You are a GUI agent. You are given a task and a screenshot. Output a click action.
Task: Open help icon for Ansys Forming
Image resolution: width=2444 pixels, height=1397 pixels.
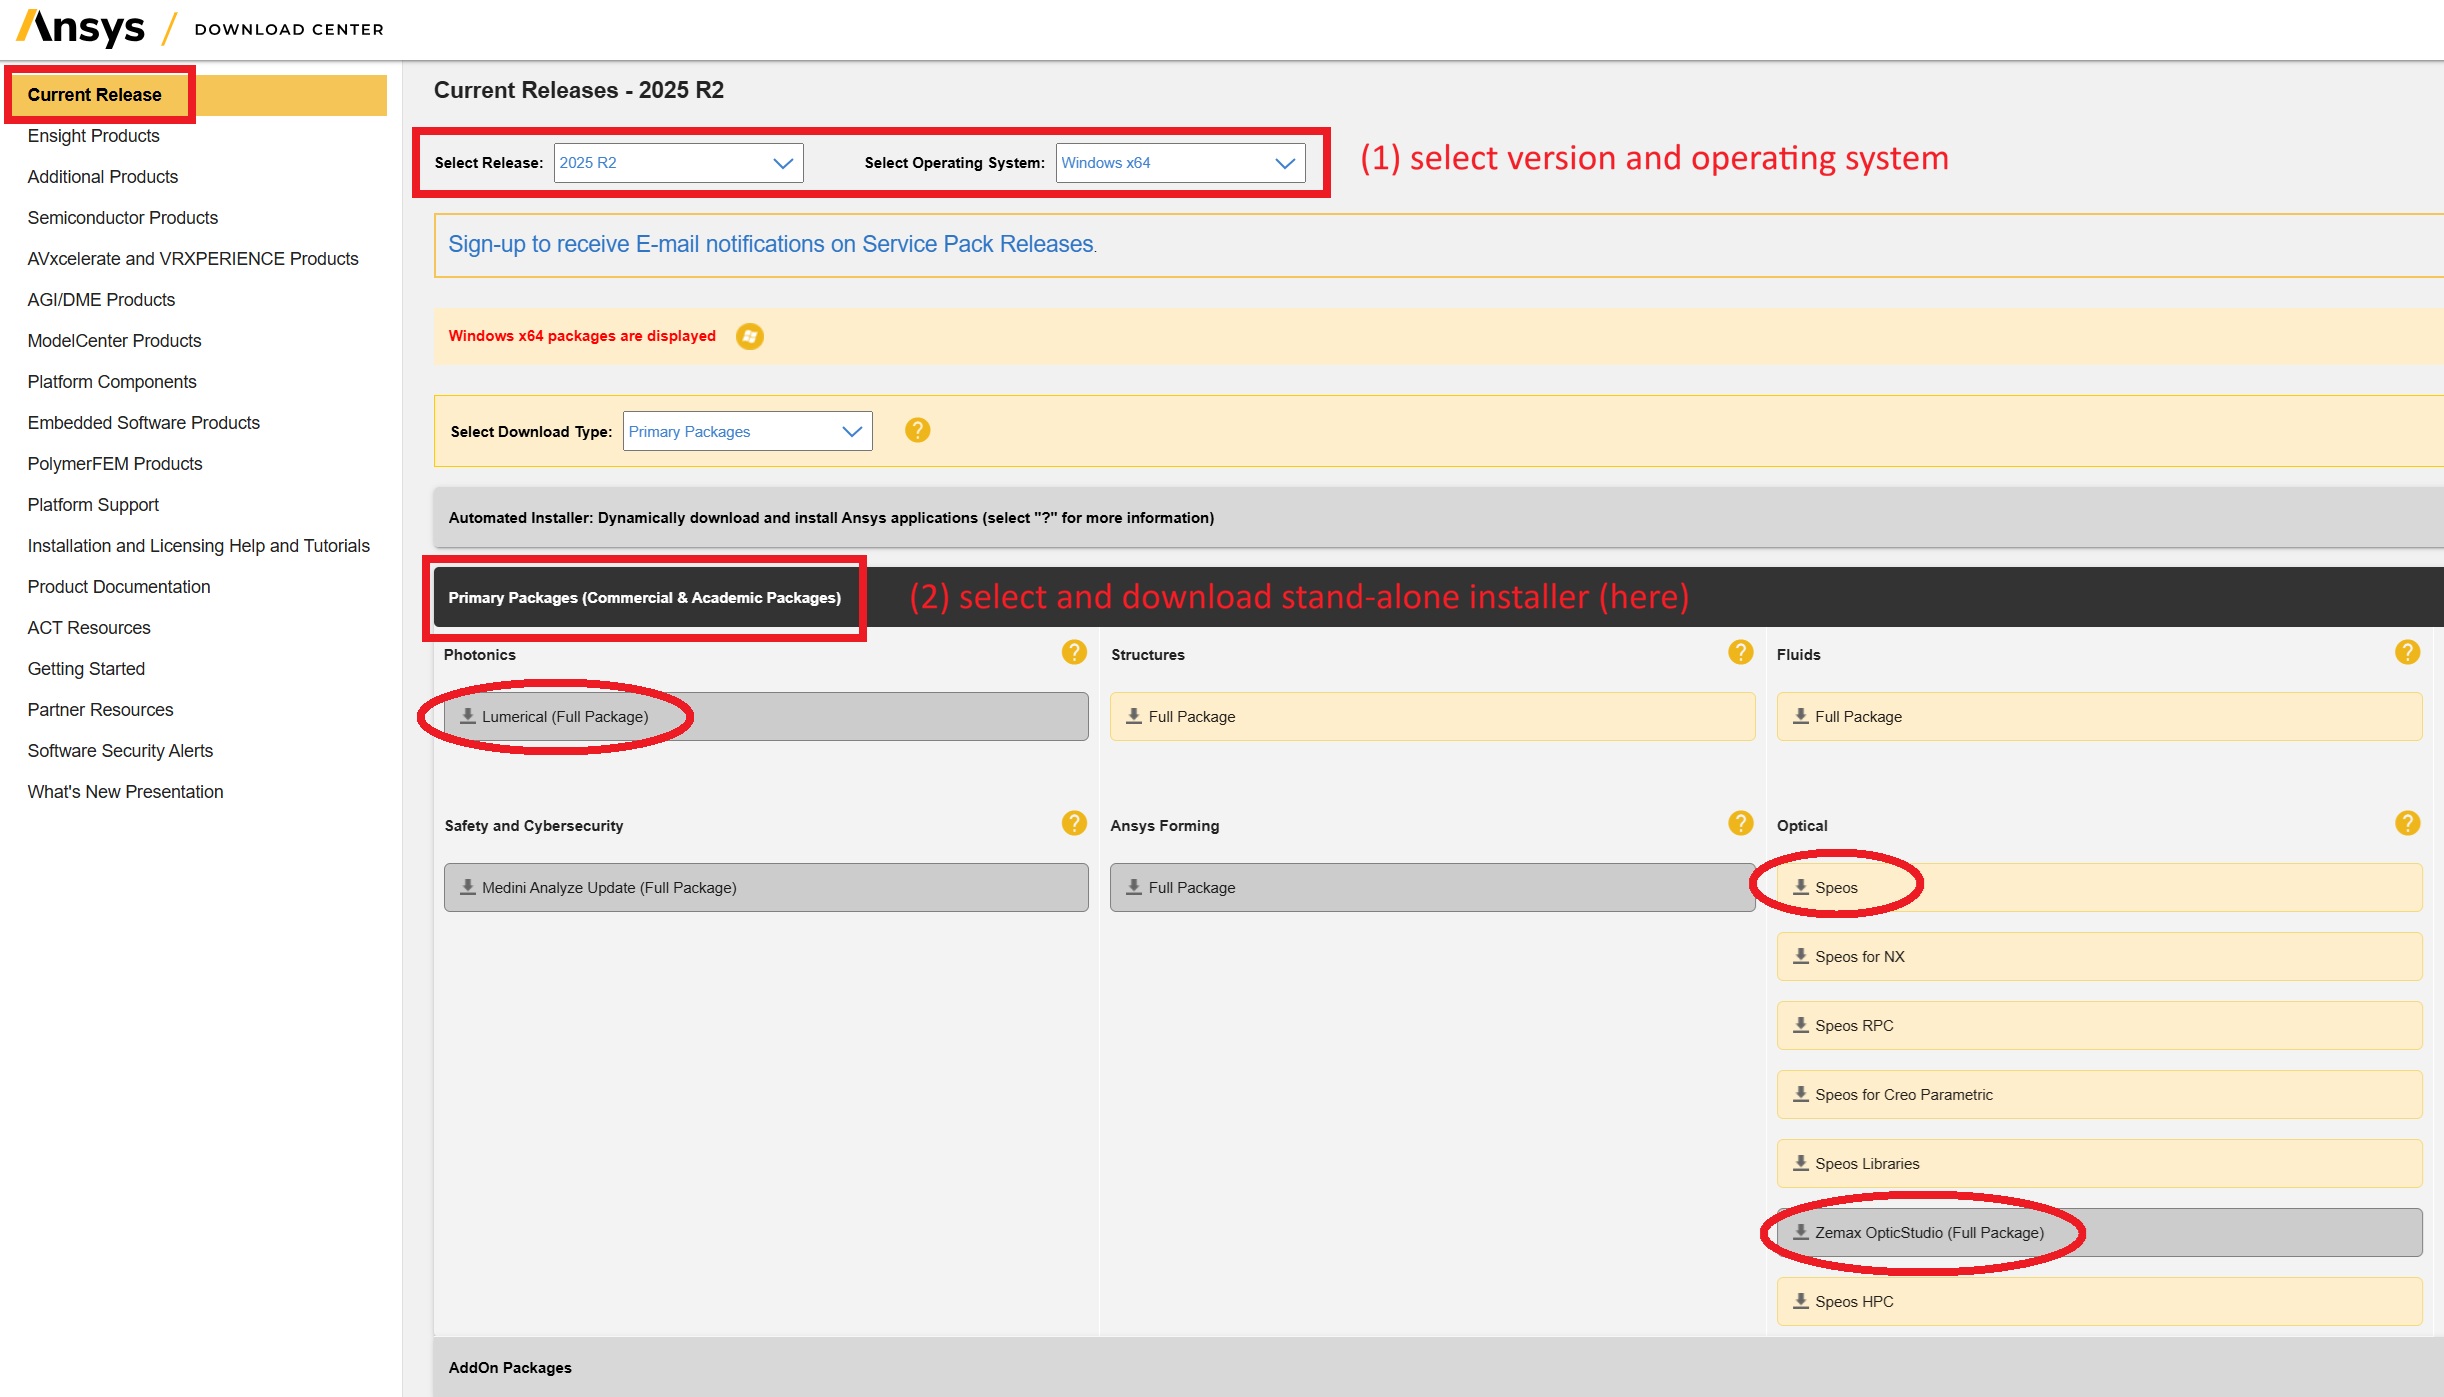(x=1740, y=823)
